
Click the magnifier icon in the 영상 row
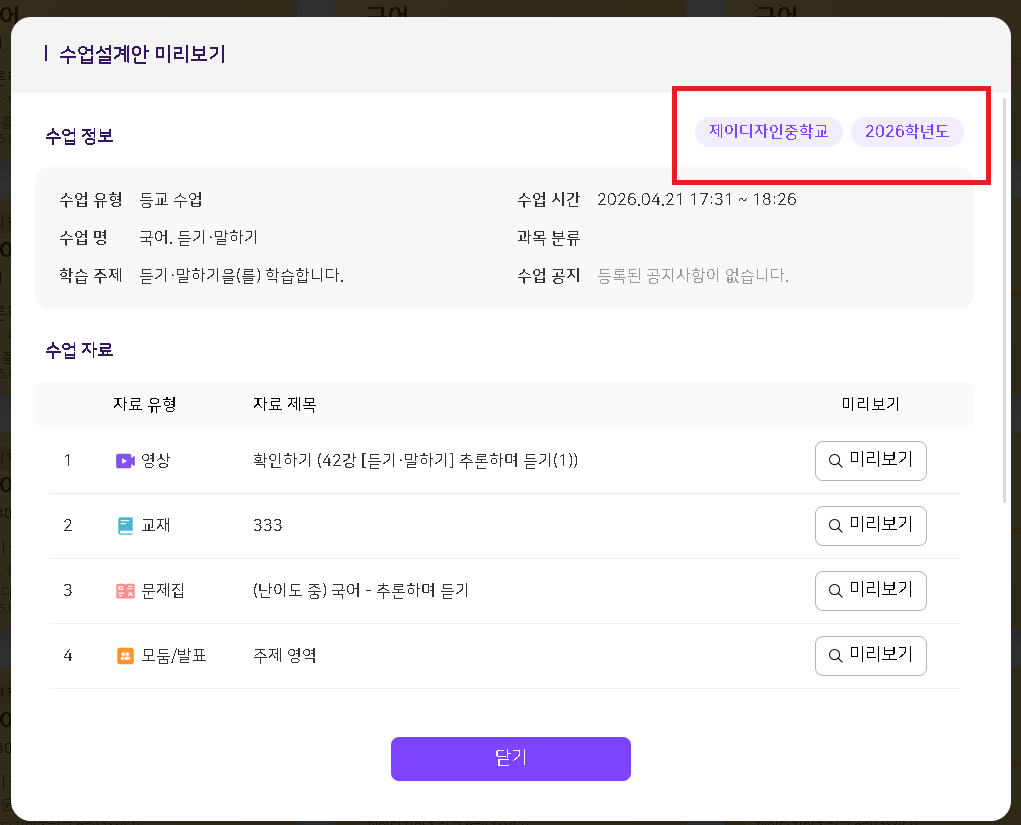pos(835,461)
